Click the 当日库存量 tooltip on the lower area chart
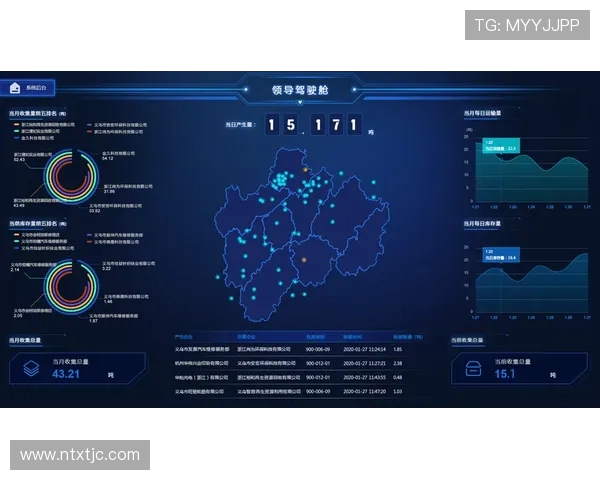600x480 pixels. [x=500, y=255]
